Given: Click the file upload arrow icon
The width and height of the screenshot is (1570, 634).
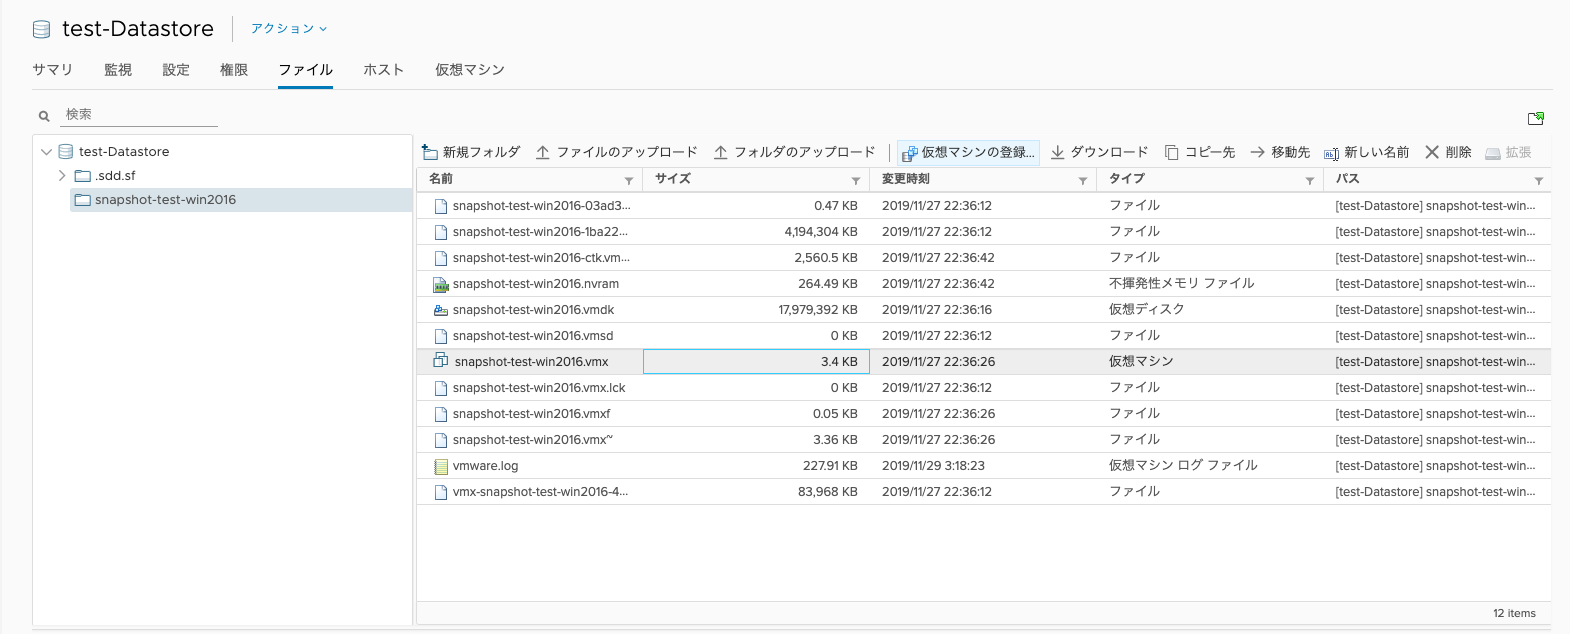Looking at the screenshot, I should point(543,152).
